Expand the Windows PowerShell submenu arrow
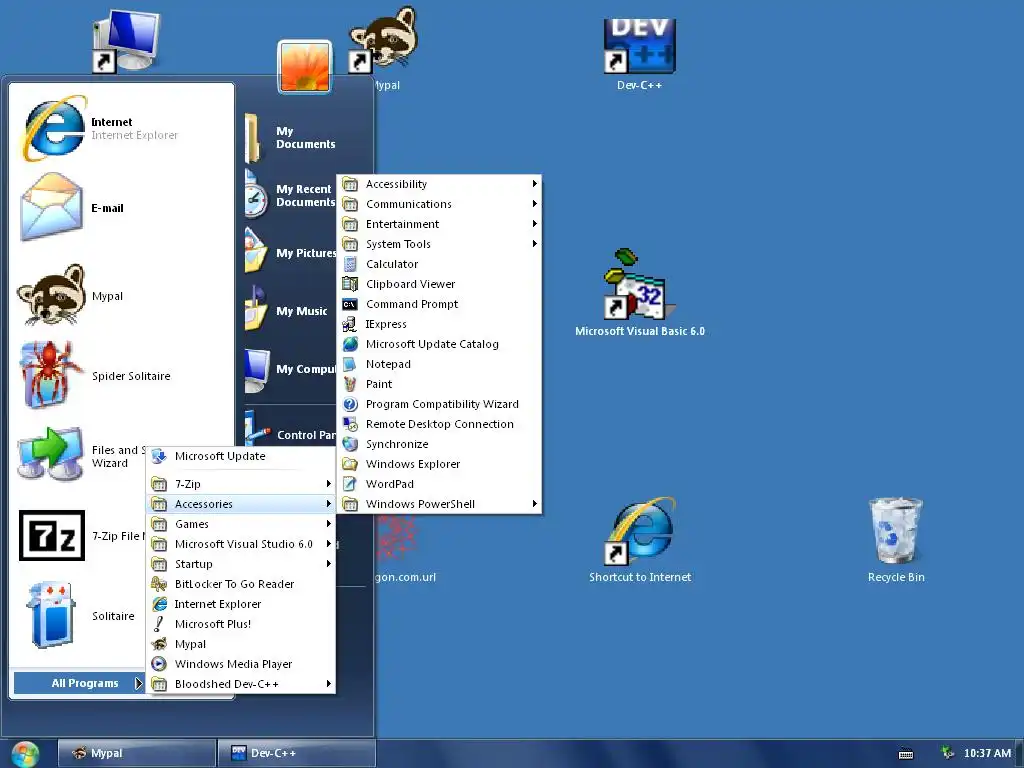1024x768 pixels. point(534,504)
